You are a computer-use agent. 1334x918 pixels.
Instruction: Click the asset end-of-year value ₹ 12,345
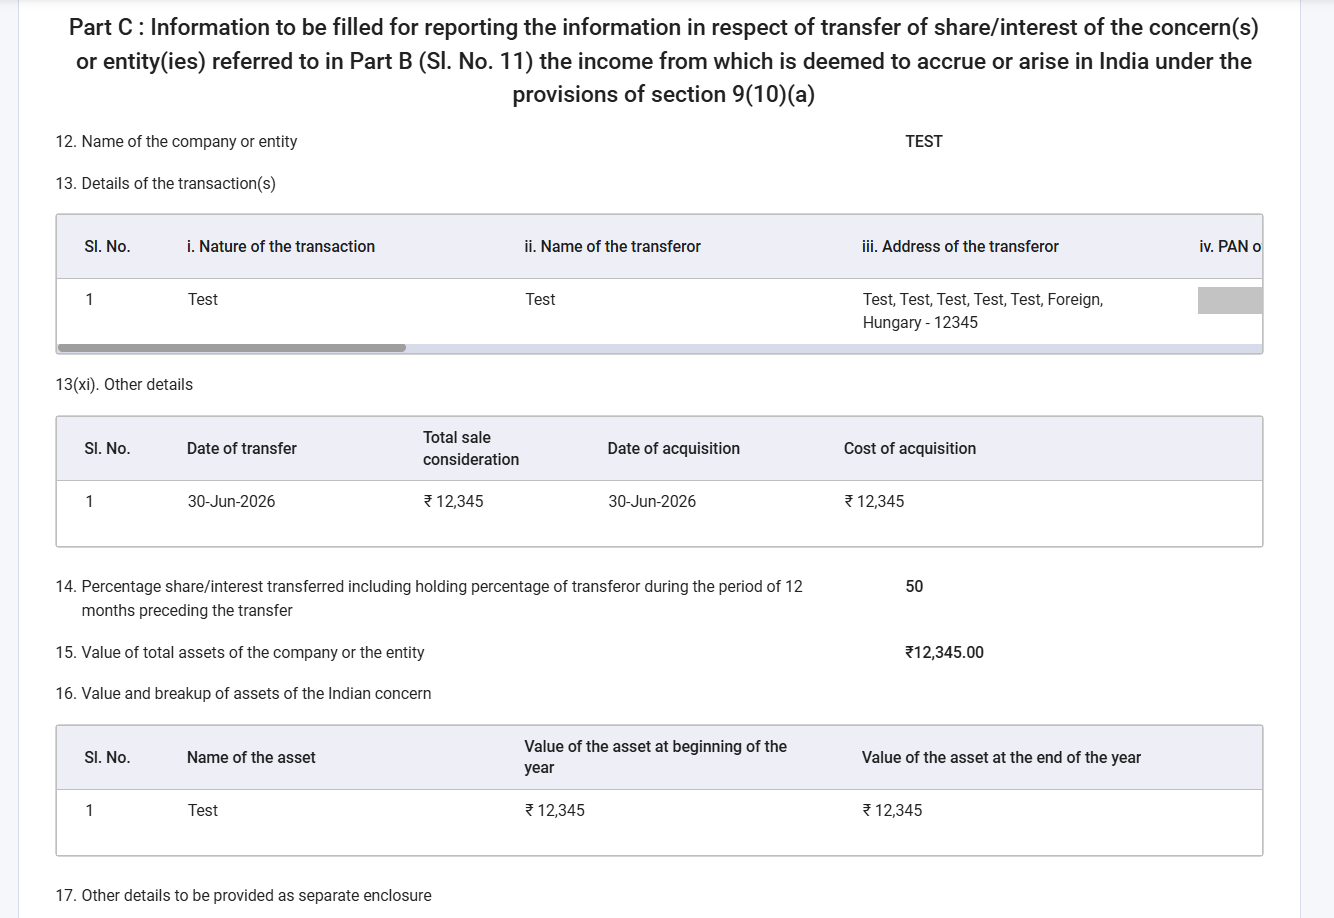click(x=892, y=810)
